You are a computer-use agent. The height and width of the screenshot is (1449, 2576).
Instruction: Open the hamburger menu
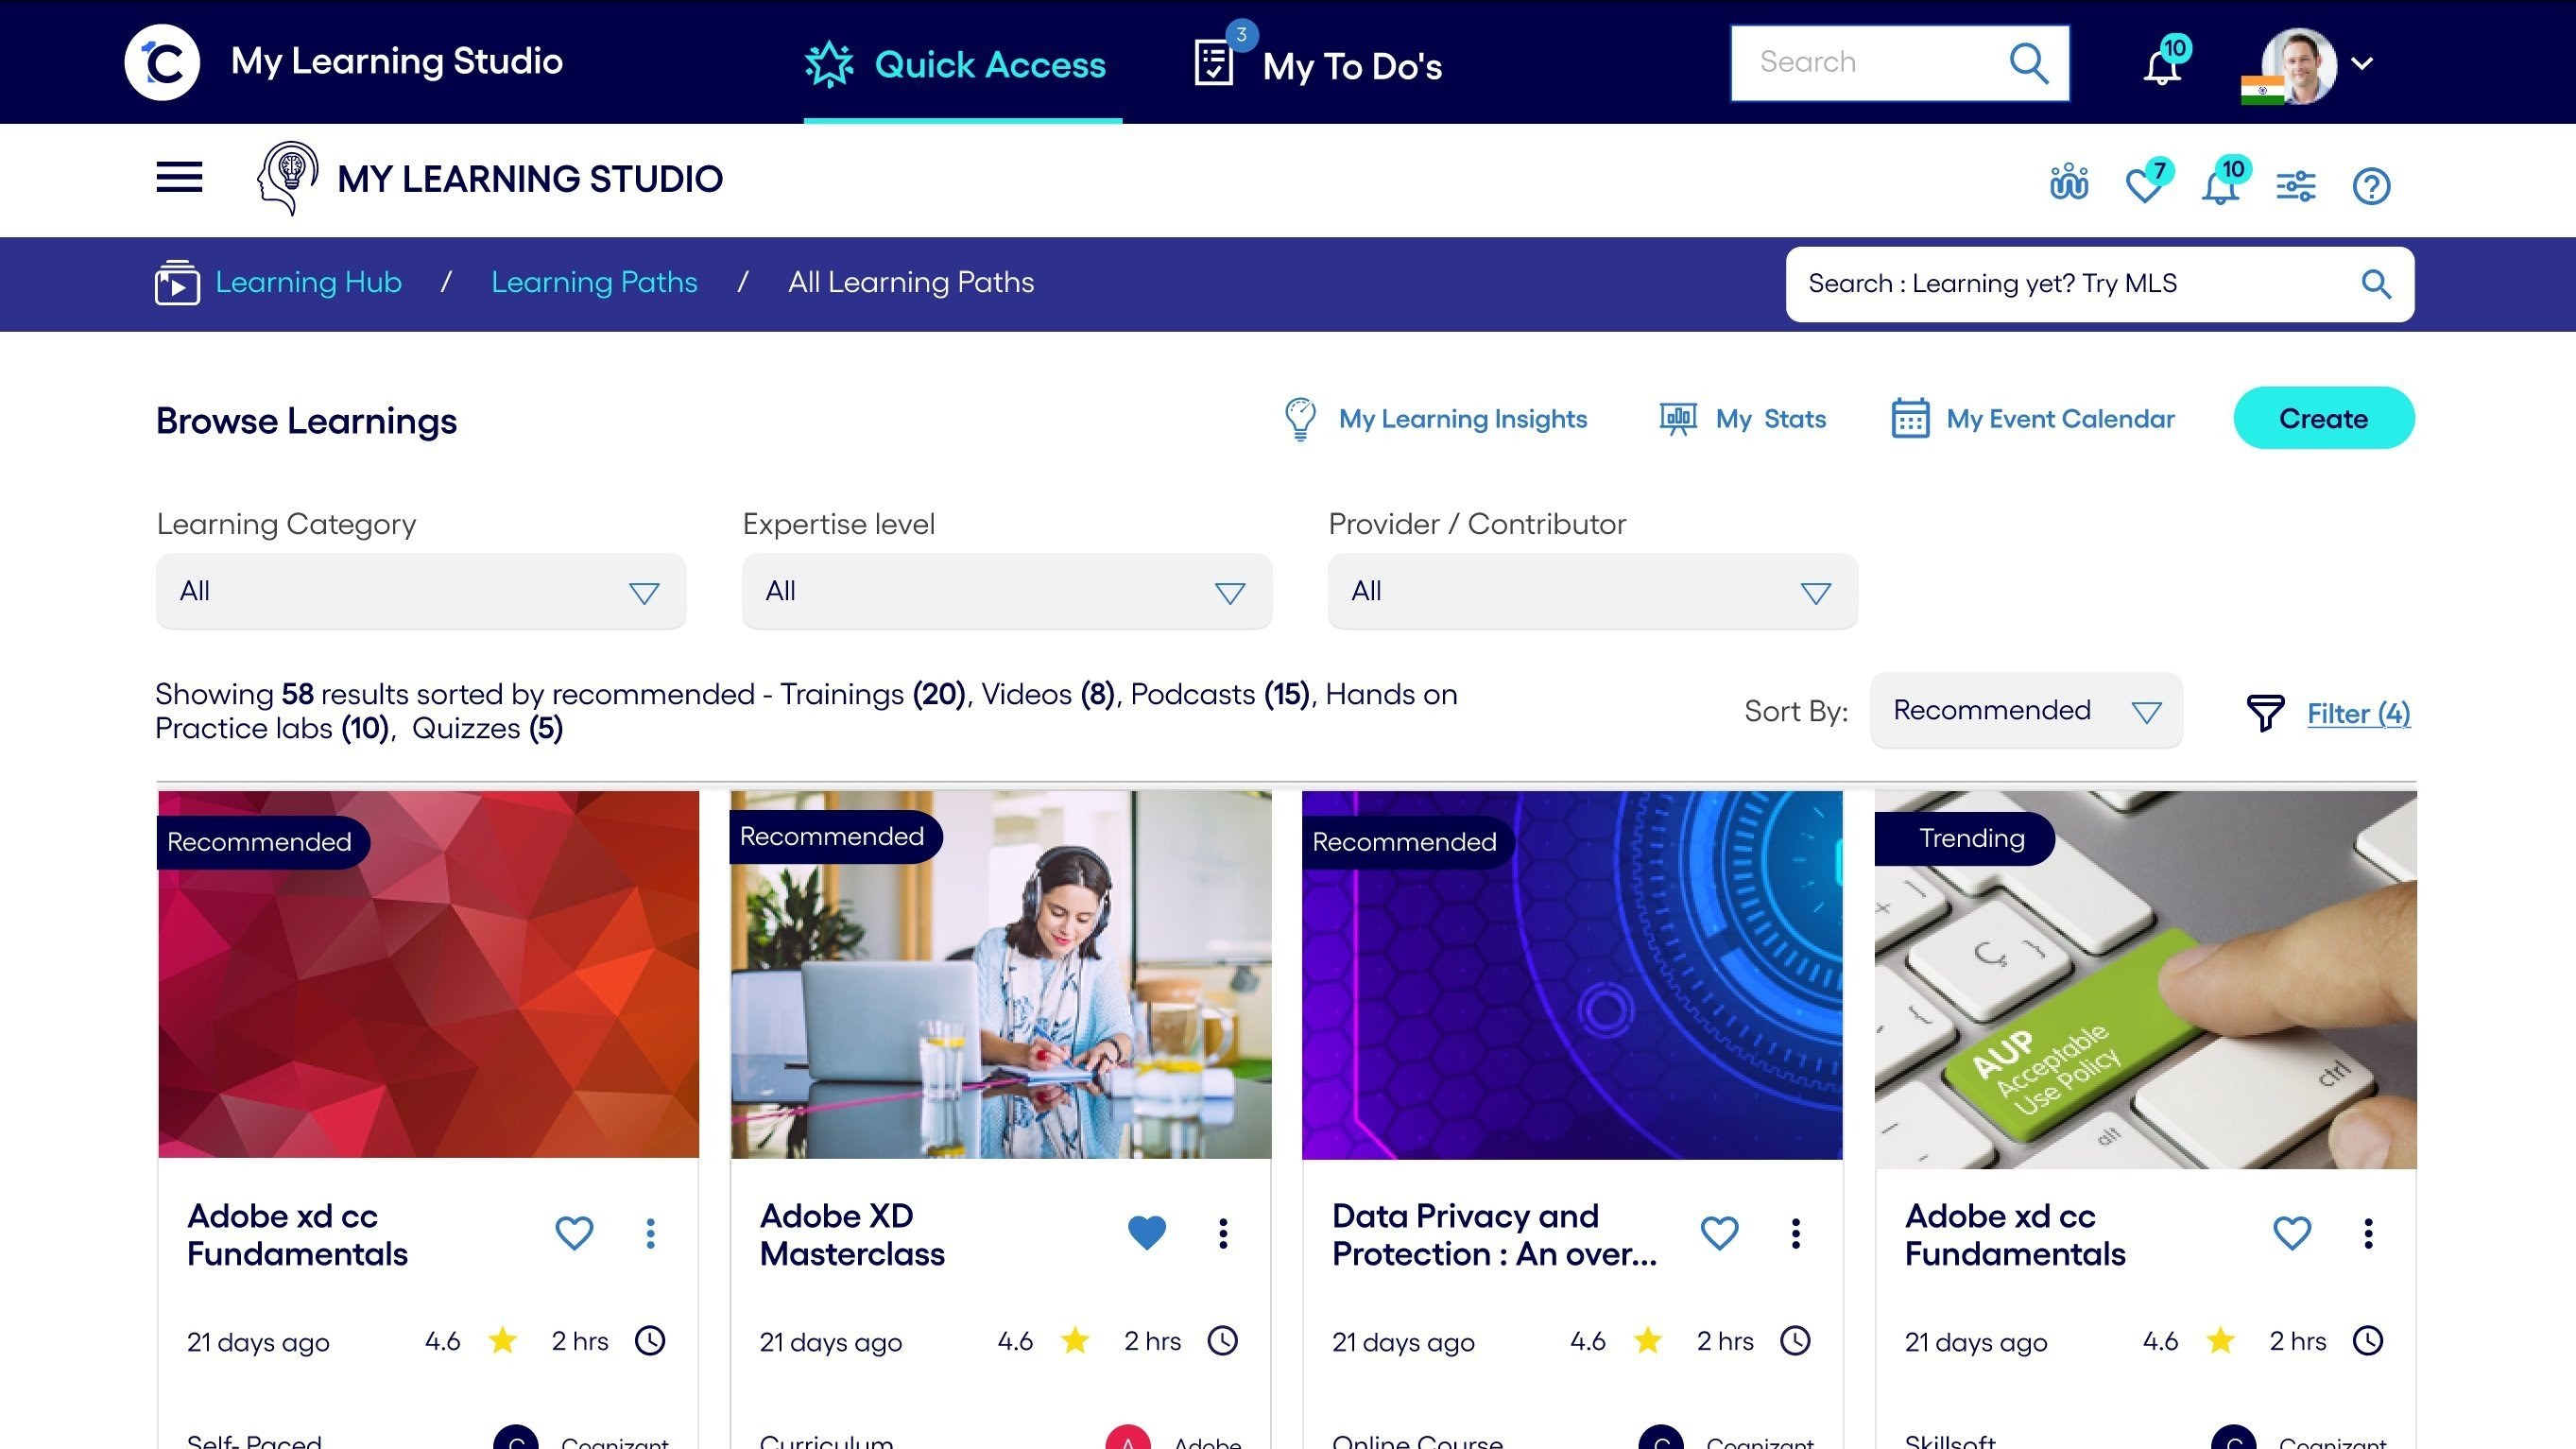179,177
